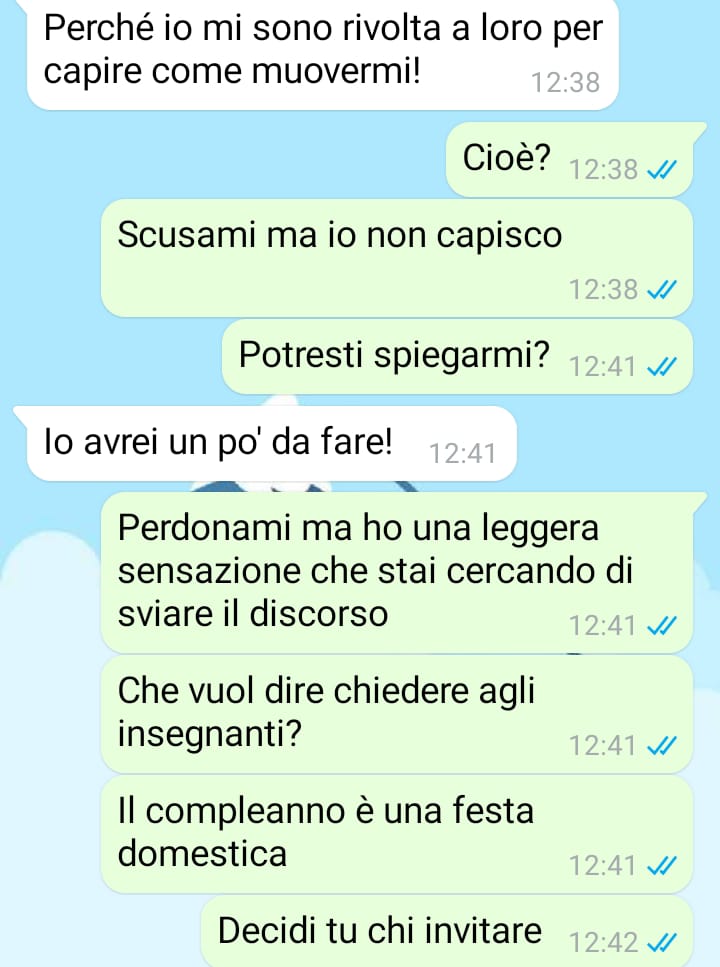
Task: Tap blue ticks beside "insegnanti?" message
Action: click(x=661, y=746)
